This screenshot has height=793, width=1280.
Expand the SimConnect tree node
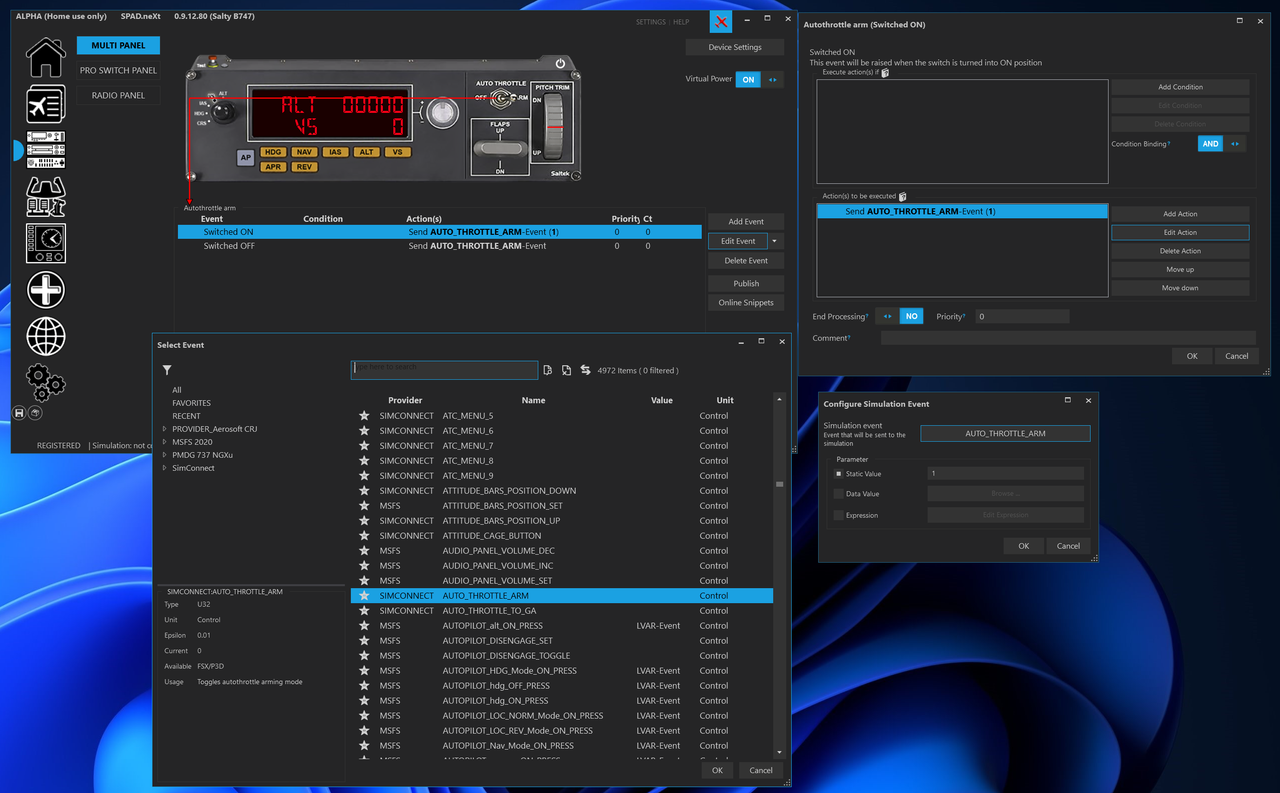164,468
